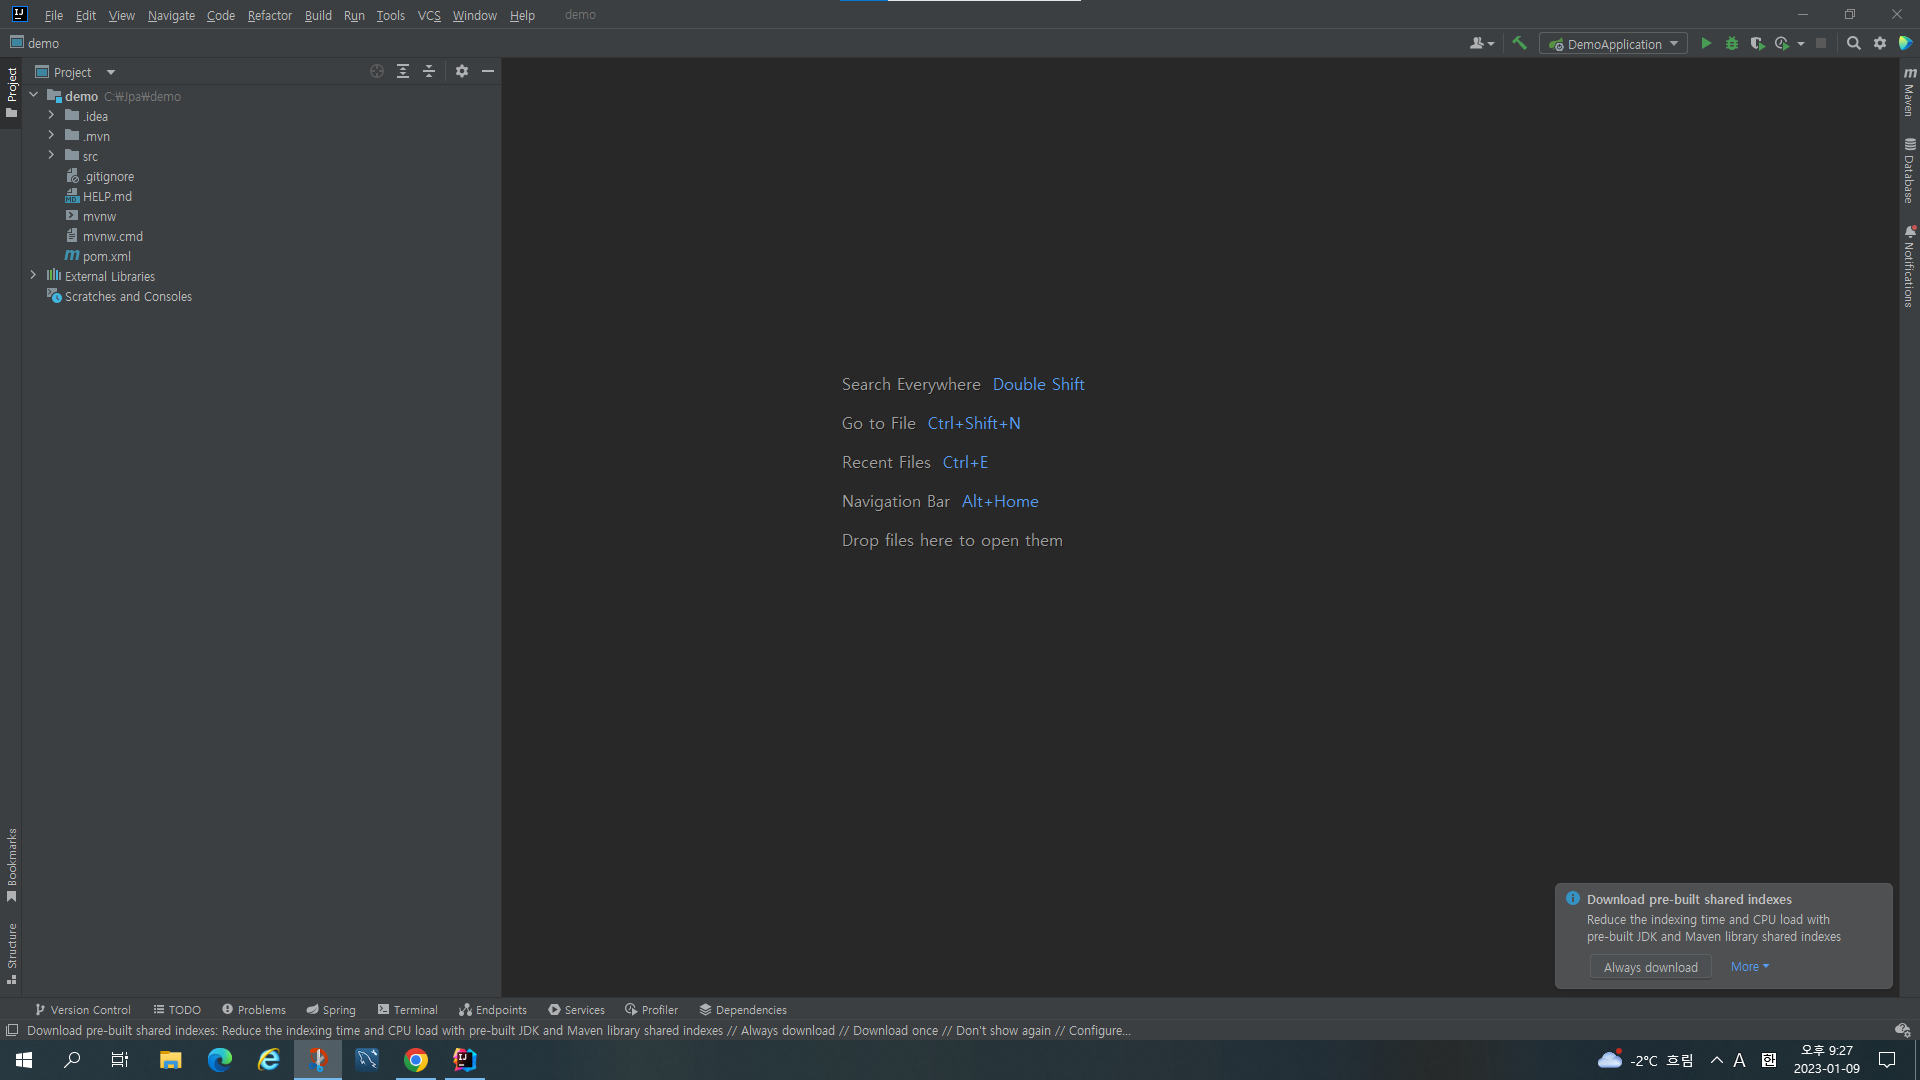
Task: Click the Debug bug icon
Action: tap(1732, 43)
